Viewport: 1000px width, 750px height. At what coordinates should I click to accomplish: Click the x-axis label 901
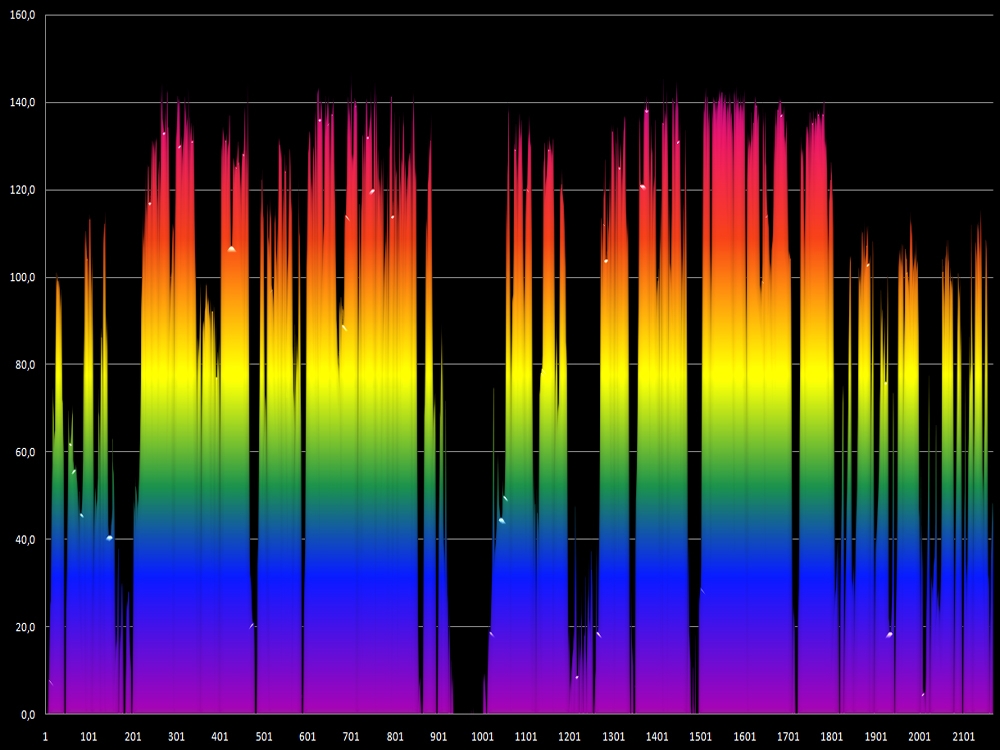[439, 737]
